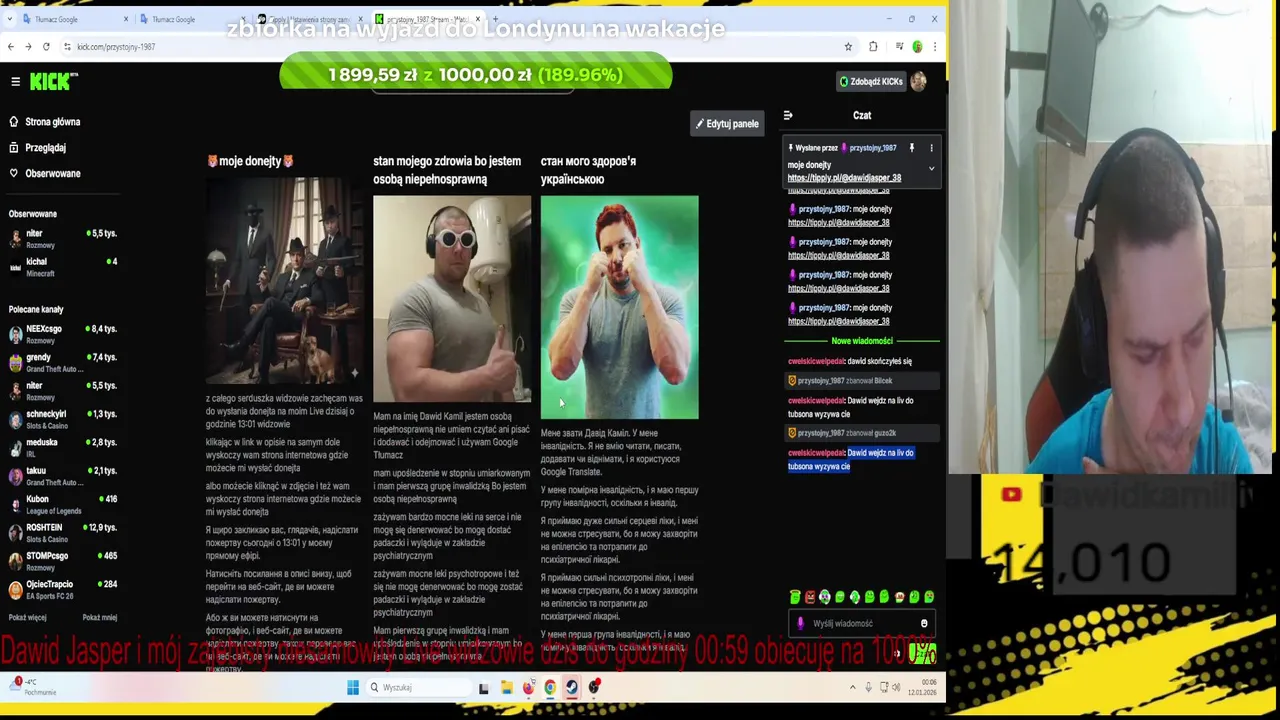This screenshot has height=720, width=1280.
Task: Open File Explorer from the taskbar
Action: point(507,687)
